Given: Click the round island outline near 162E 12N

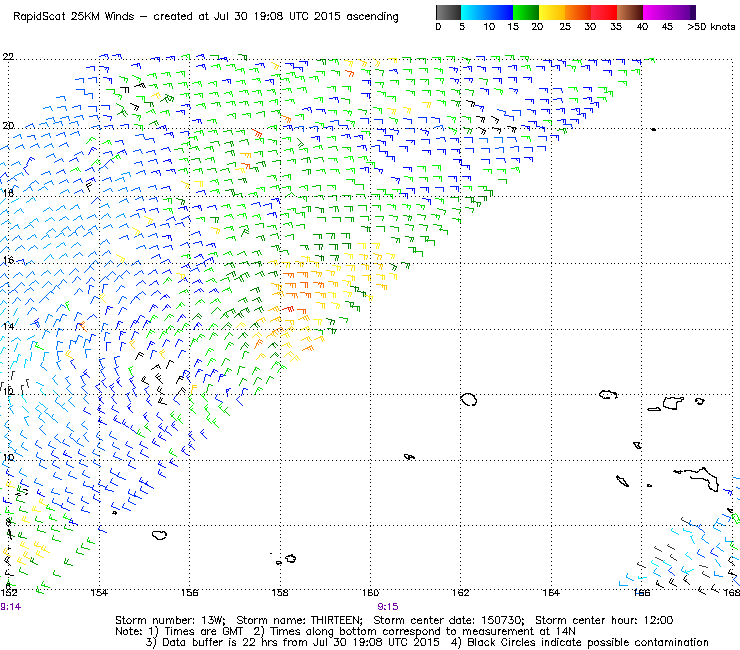Looking at the screenshot, I should [x=469, y=399].
